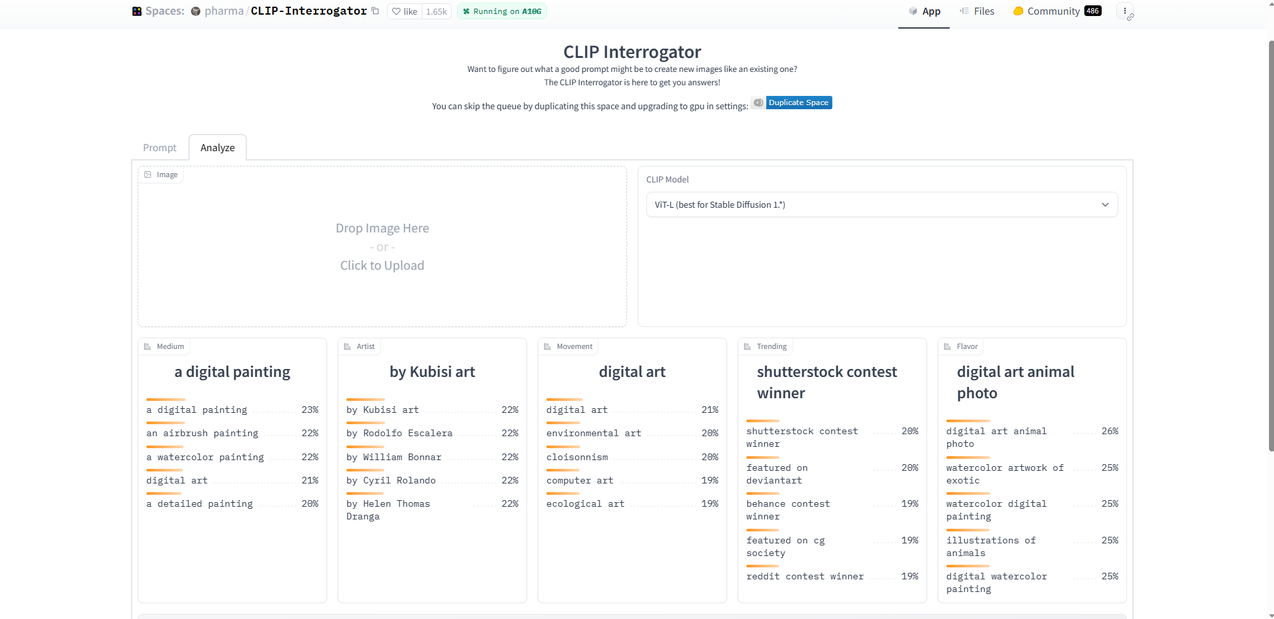This screenshot has width=1274, height=619.
Task: Click the Running on A10G status badge
Action: pos(502,12)
